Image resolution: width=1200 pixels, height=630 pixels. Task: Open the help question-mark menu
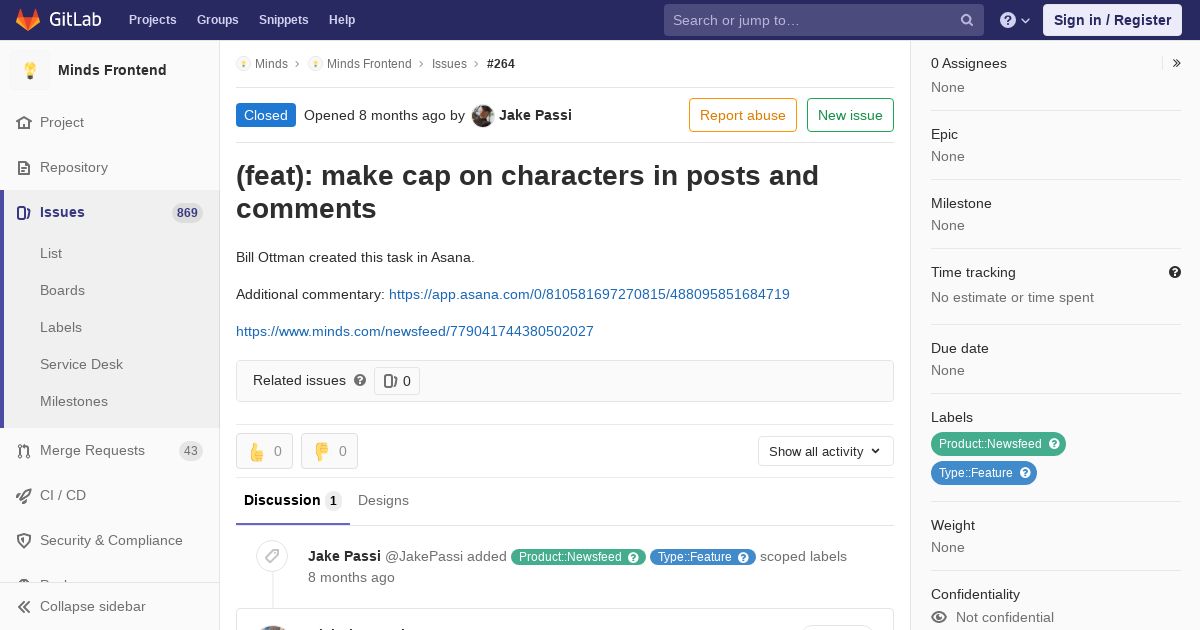1015,20
